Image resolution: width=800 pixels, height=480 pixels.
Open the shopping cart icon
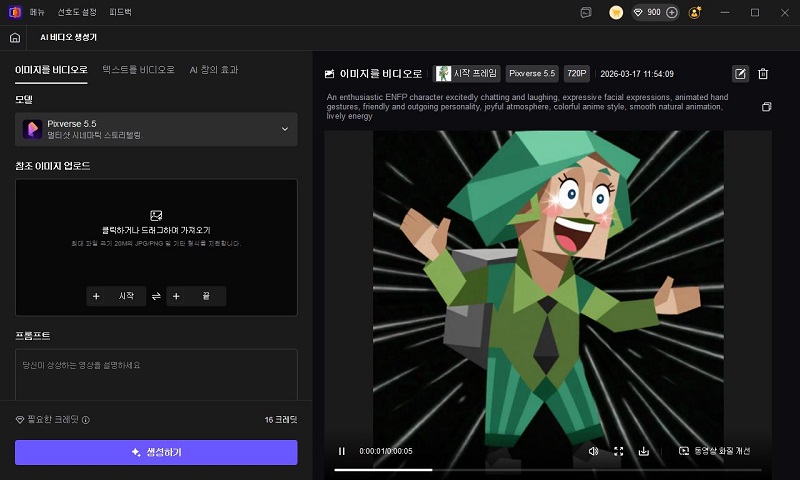[616, 12]
